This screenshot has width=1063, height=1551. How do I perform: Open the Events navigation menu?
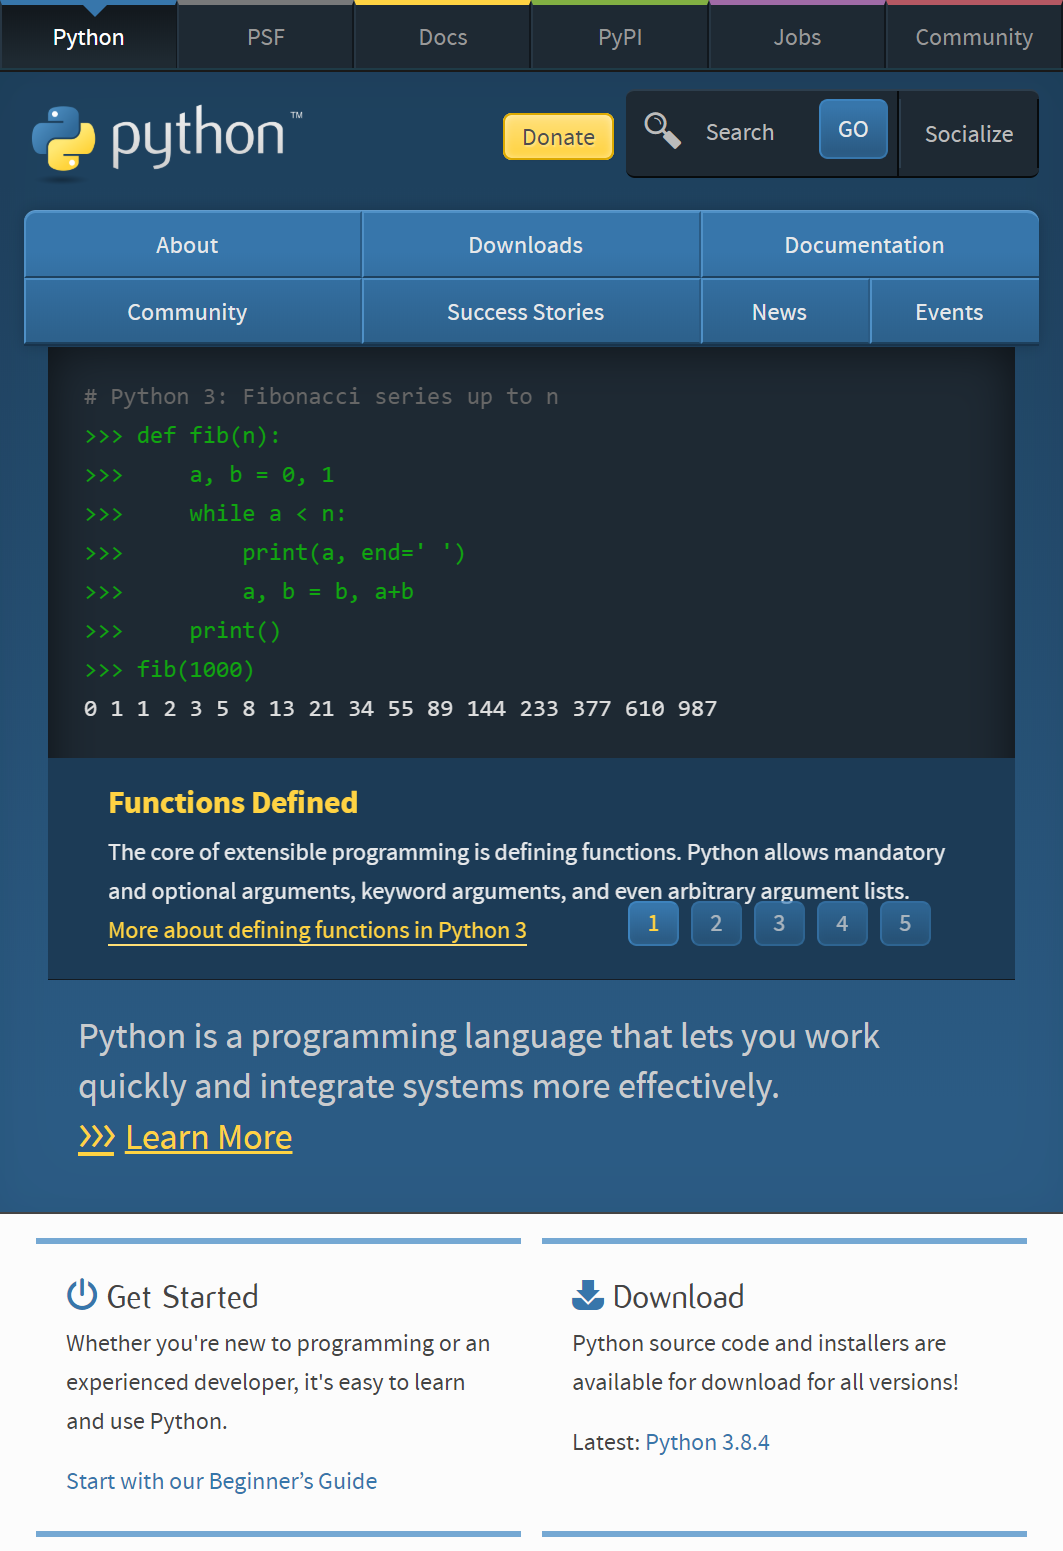[x=955, y=312]
